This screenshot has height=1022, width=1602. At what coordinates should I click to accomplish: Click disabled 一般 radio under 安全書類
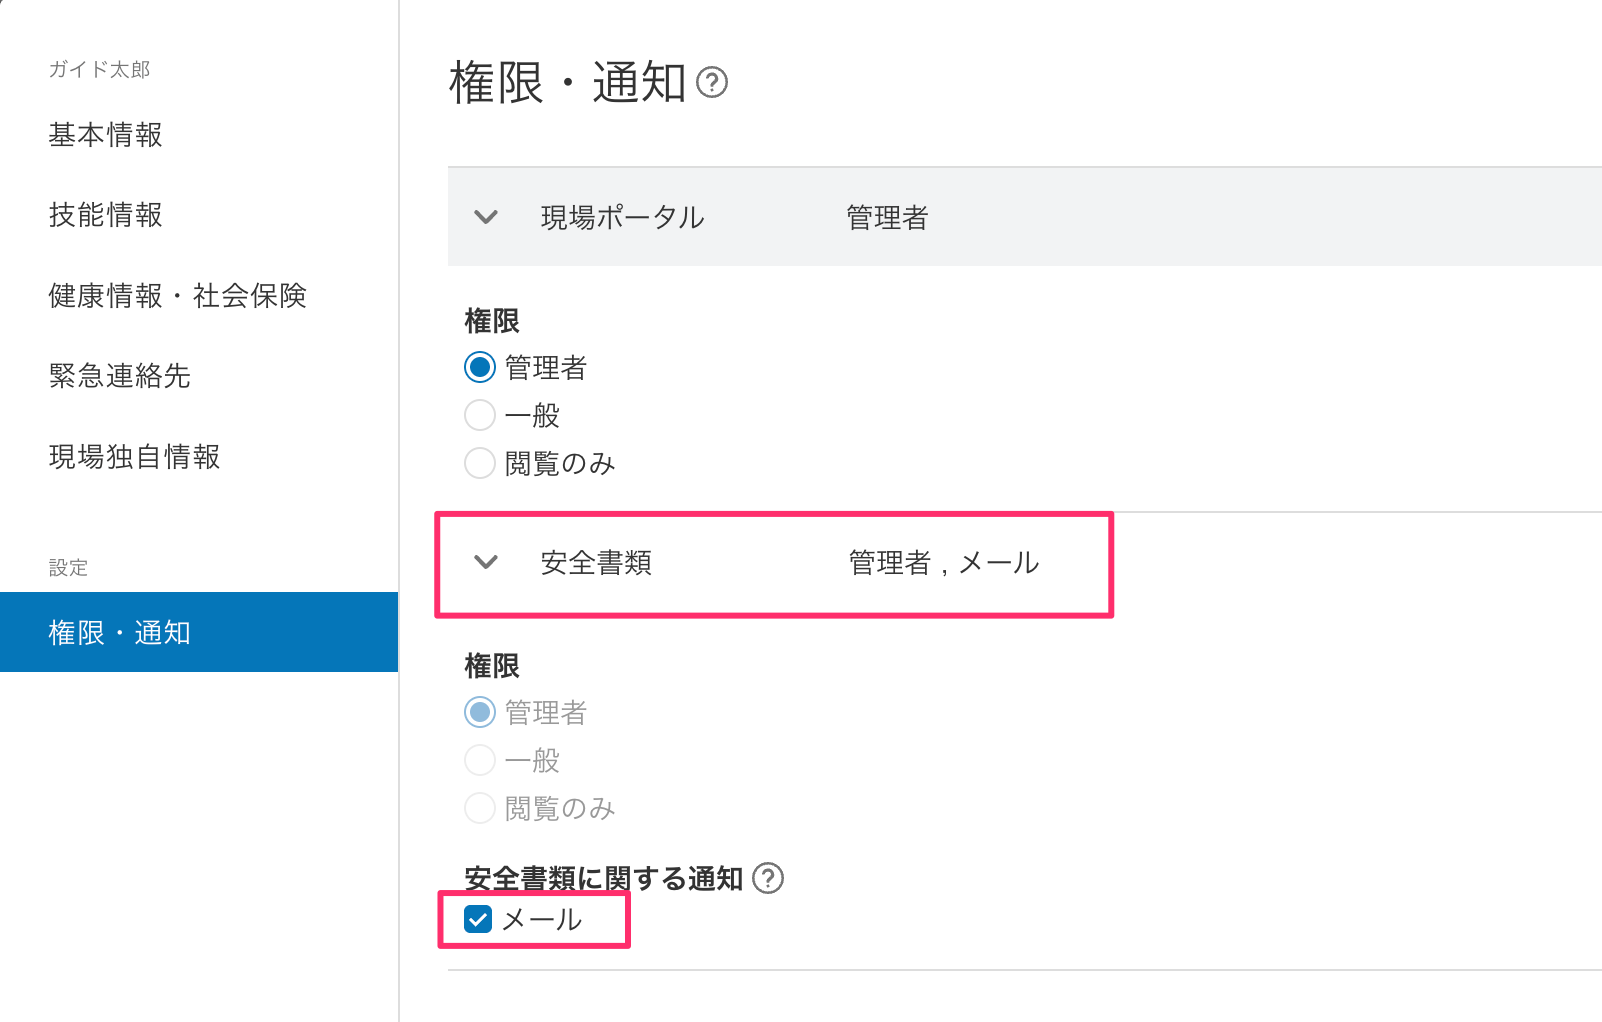pos(480,760)
